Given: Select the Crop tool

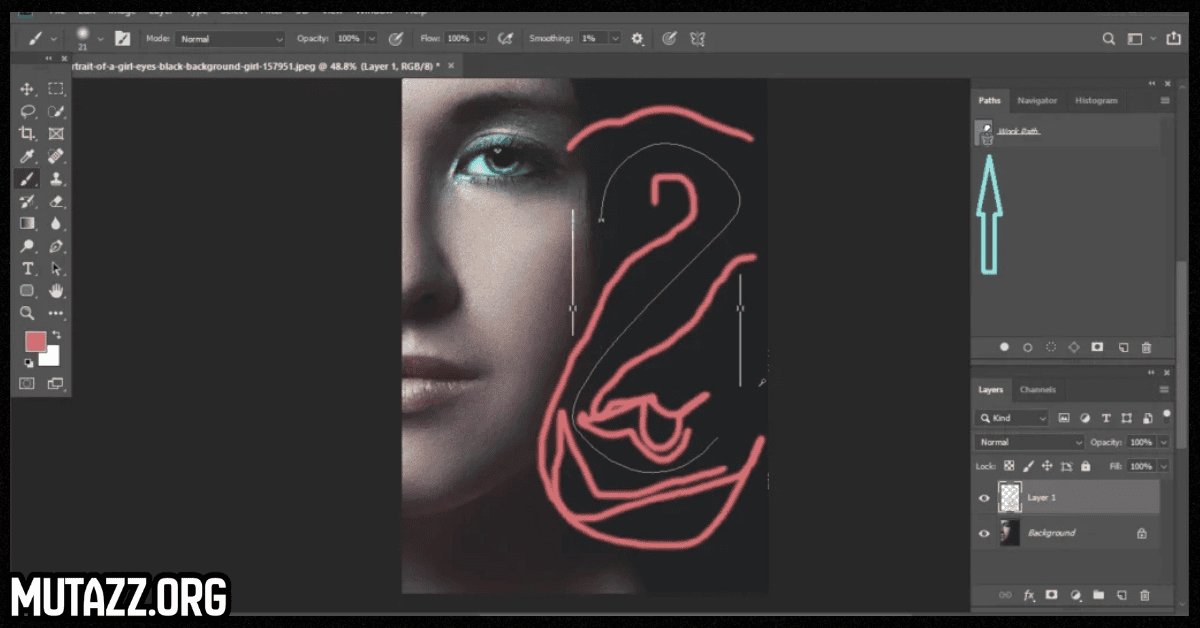Looking at the screenshot, I should pyautogui.click(x=28, y=134).
